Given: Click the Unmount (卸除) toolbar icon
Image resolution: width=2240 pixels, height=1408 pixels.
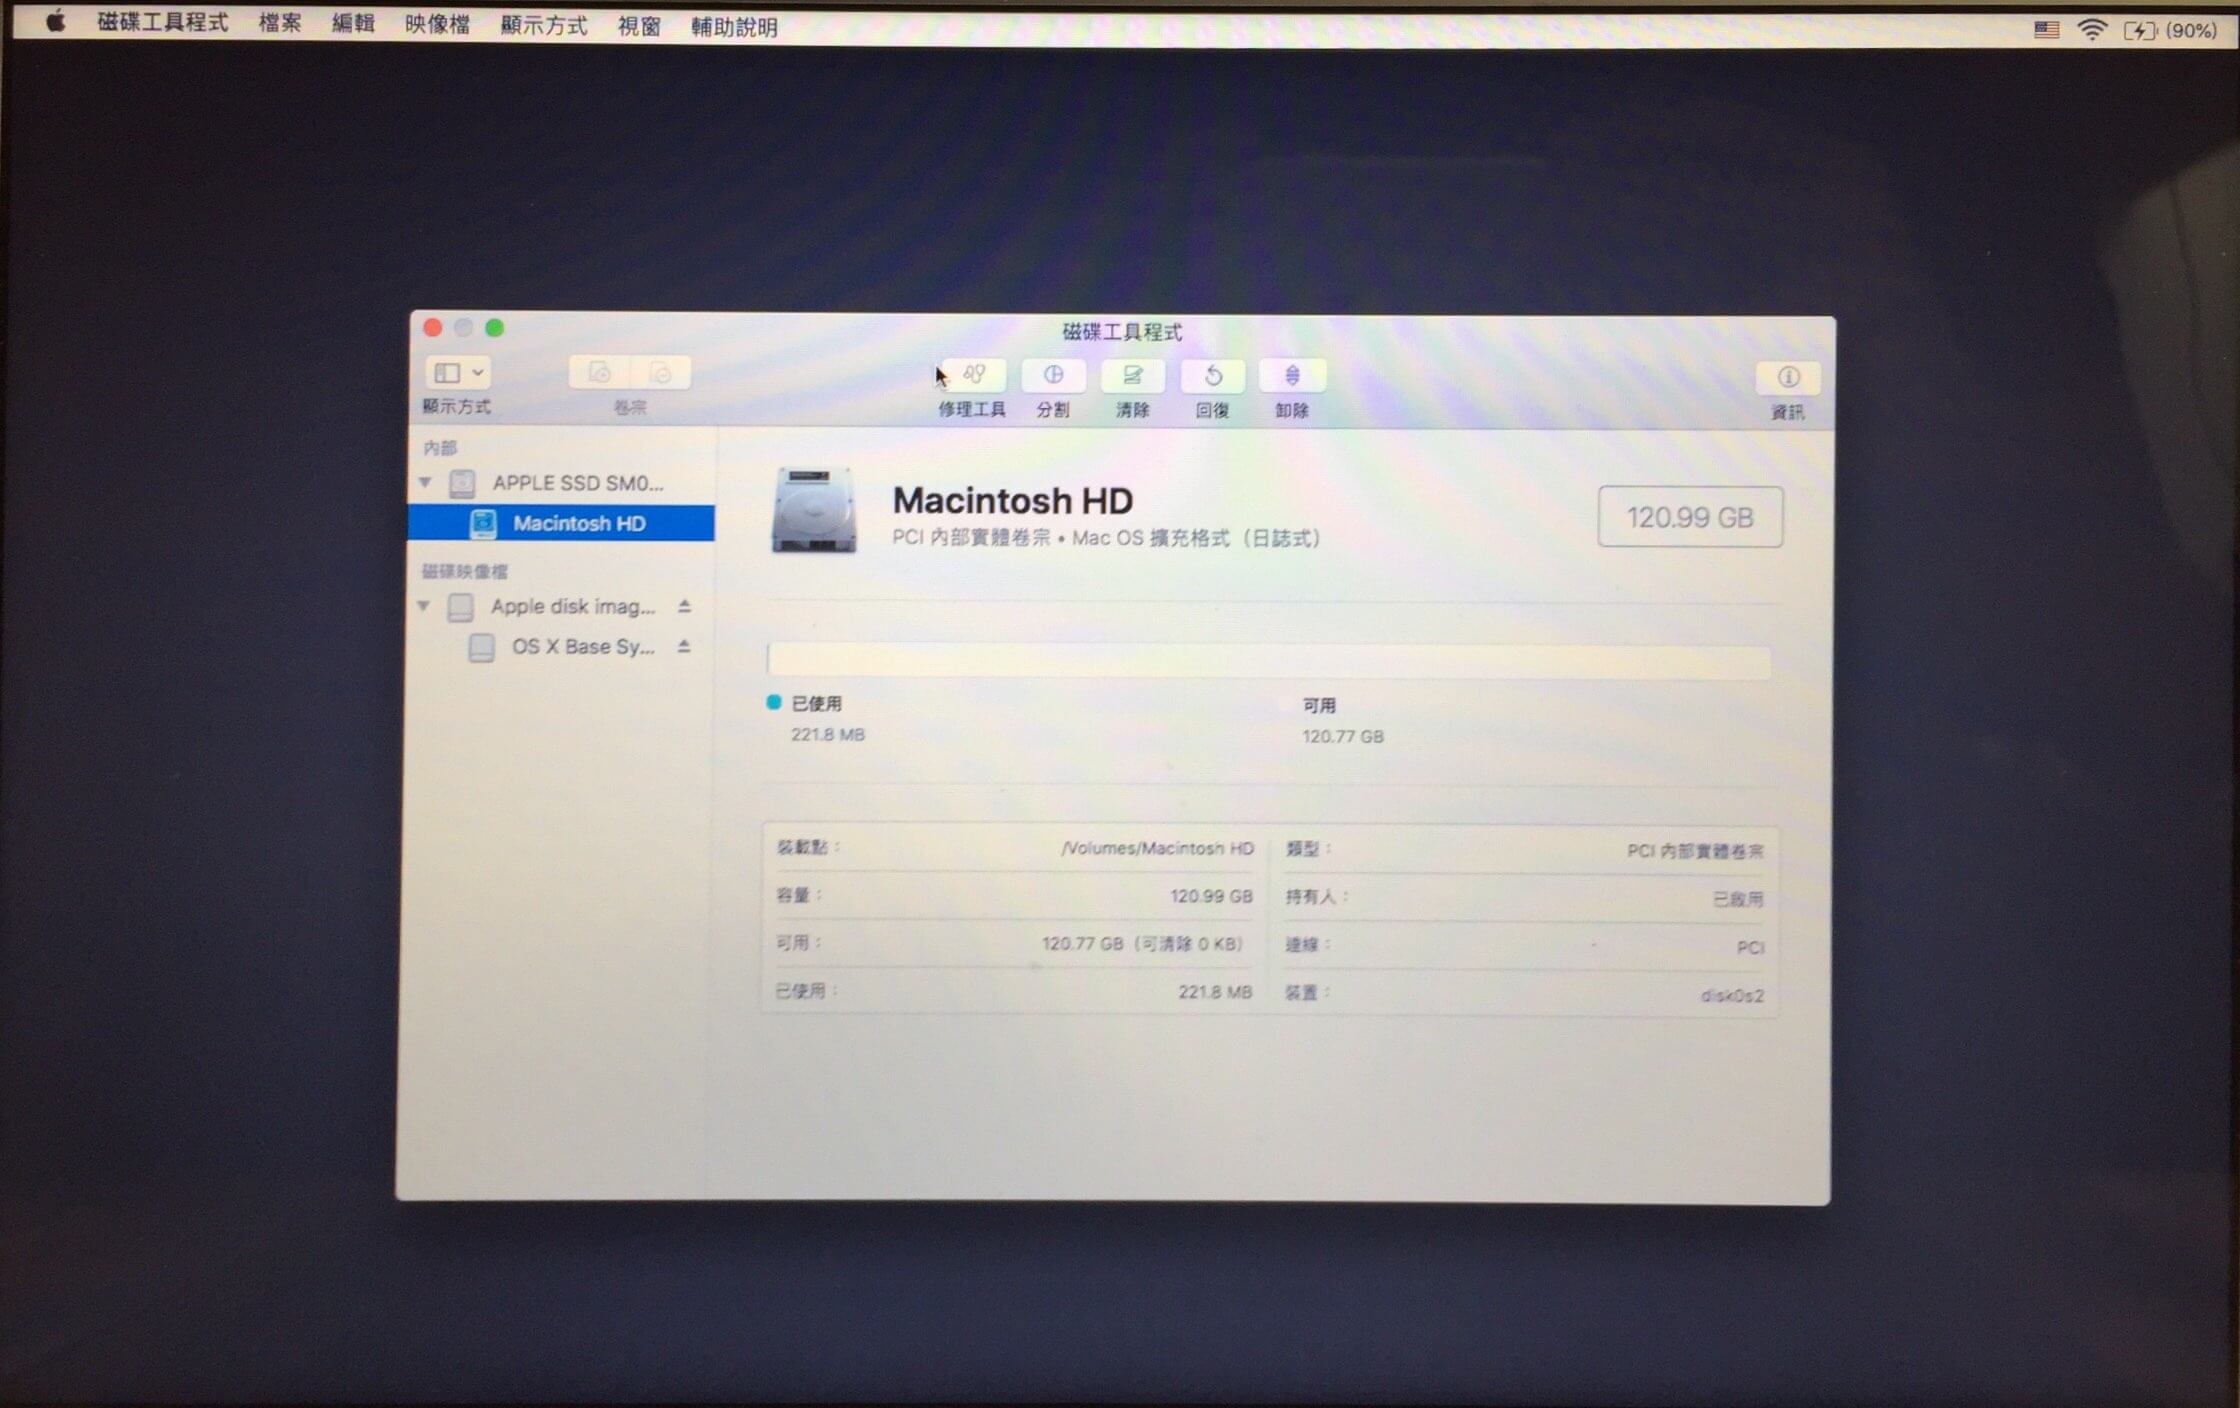Looking at the screenshot, I should (1292, 376).
